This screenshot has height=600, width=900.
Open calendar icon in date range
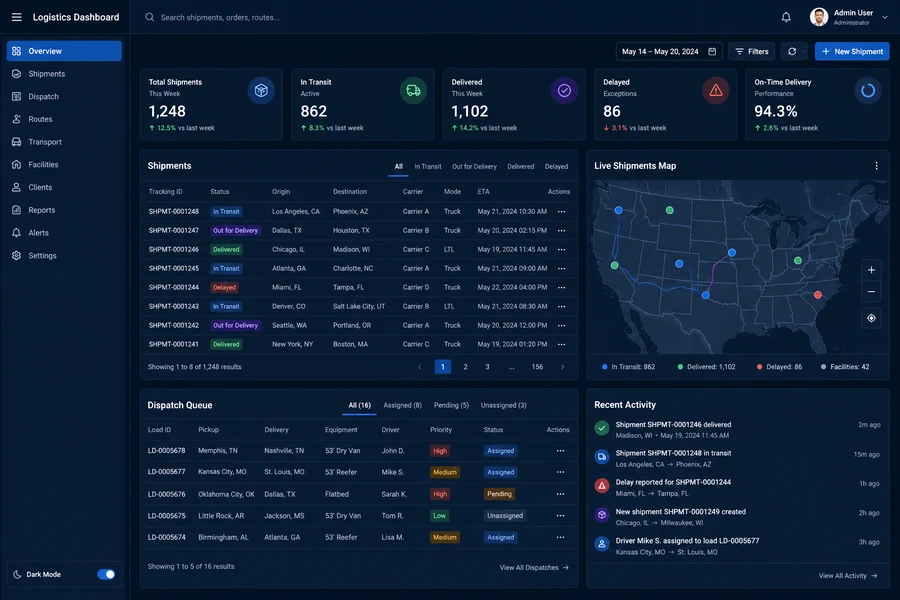tap(712, 52)
